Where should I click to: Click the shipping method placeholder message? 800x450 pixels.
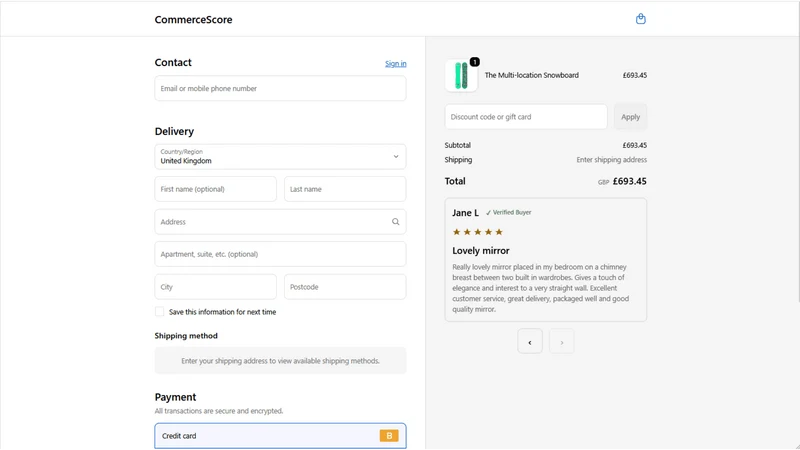[280, 361]
